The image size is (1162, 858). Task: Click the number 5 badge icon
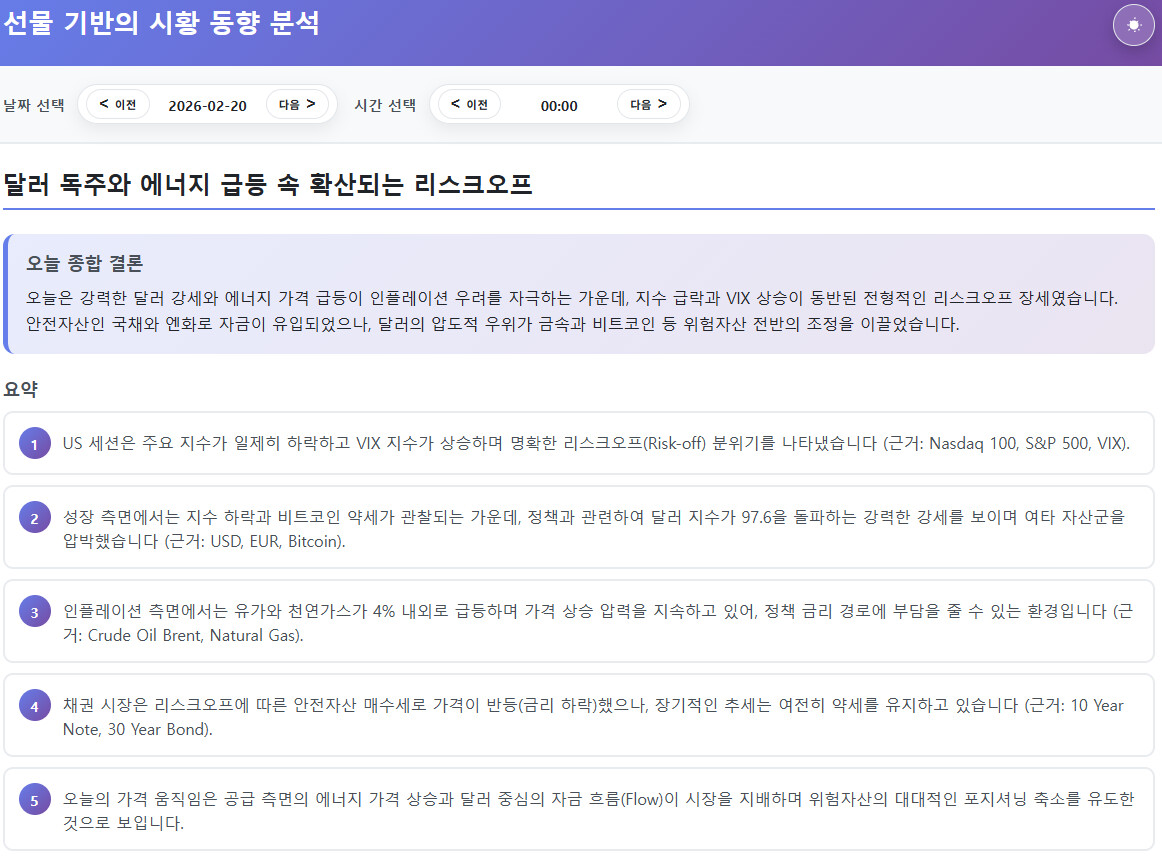34,800
